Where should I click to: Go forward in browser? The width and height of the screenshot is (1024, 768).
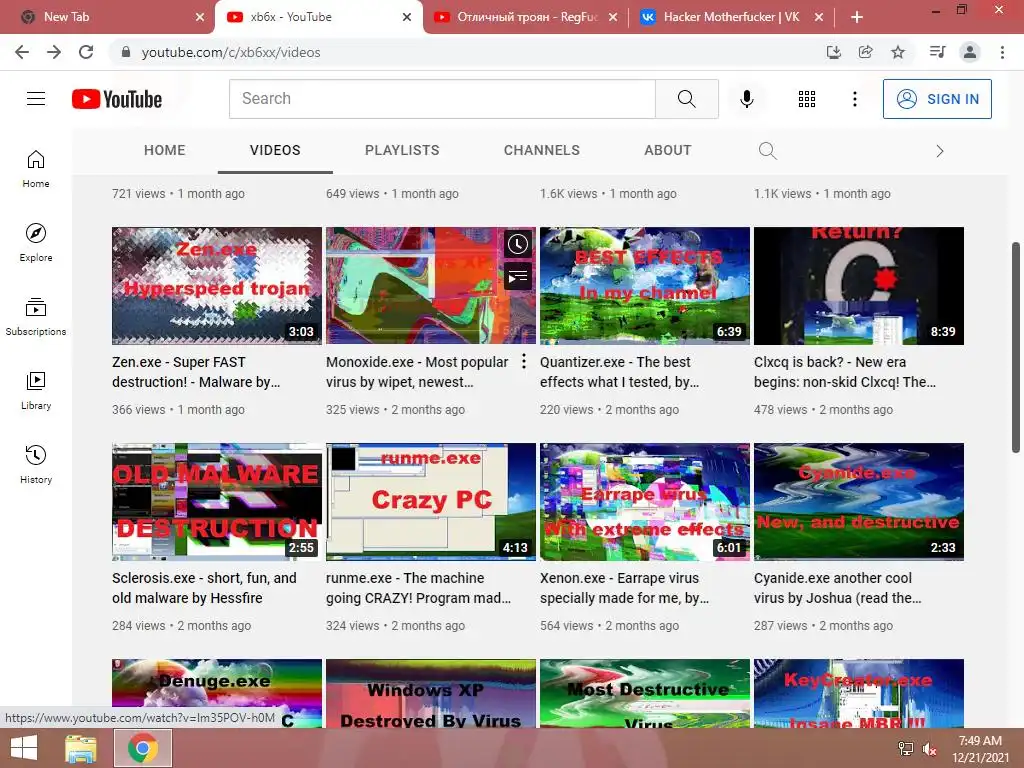[54, 52]
